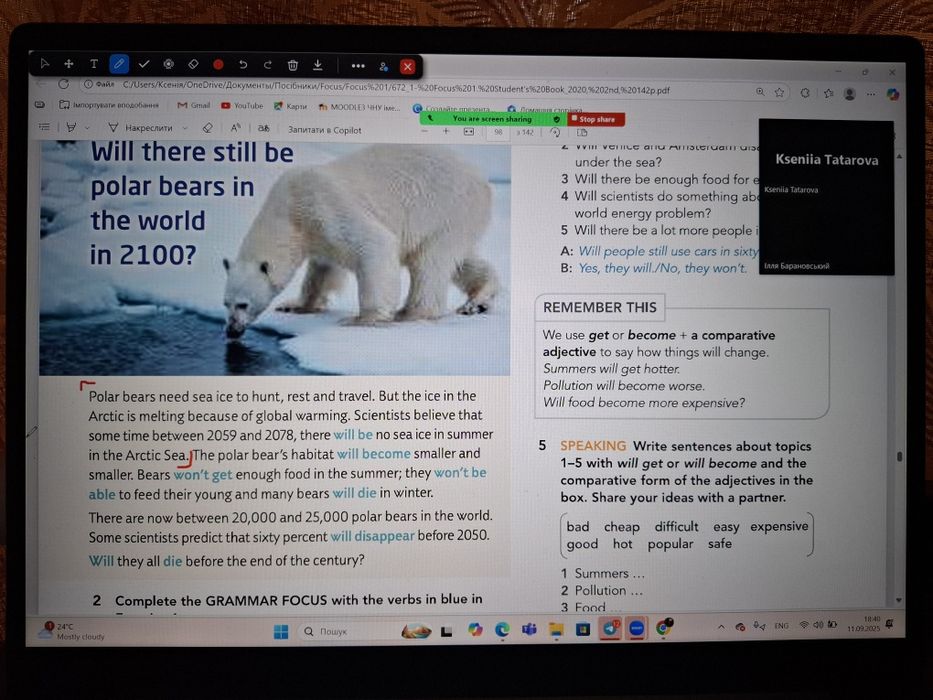Open the import favorites bookmark folder

coord(109,105)
